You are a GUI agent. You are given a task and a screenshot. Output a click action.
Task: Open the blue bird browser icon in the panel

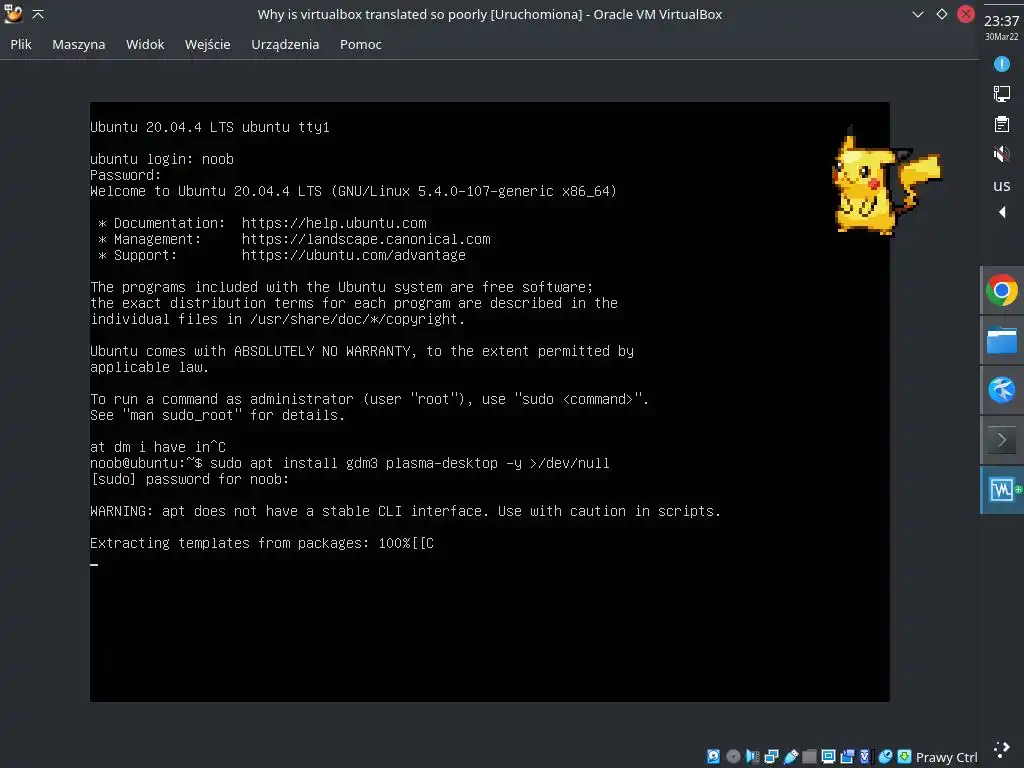(1002, 390)
